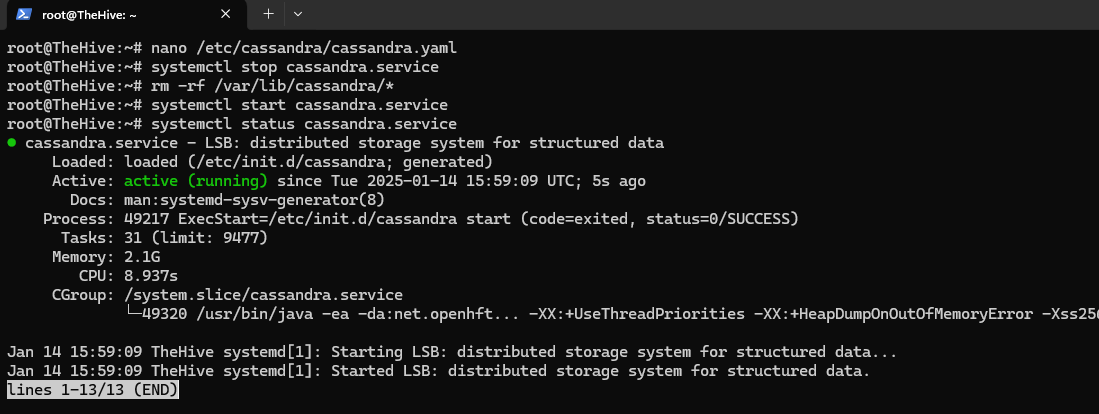Click the "lines 1-13/13 (END)" pager indicator
1099x414 pixels.
click(x=93, y=390)
